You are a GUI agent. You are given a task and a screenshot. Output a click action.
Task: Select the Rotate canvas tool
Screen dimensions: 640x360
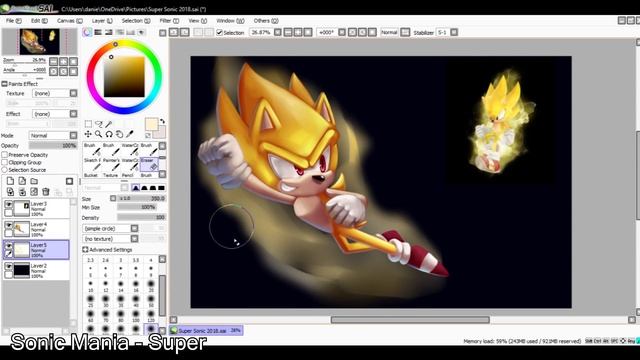[x=109, y=134]
